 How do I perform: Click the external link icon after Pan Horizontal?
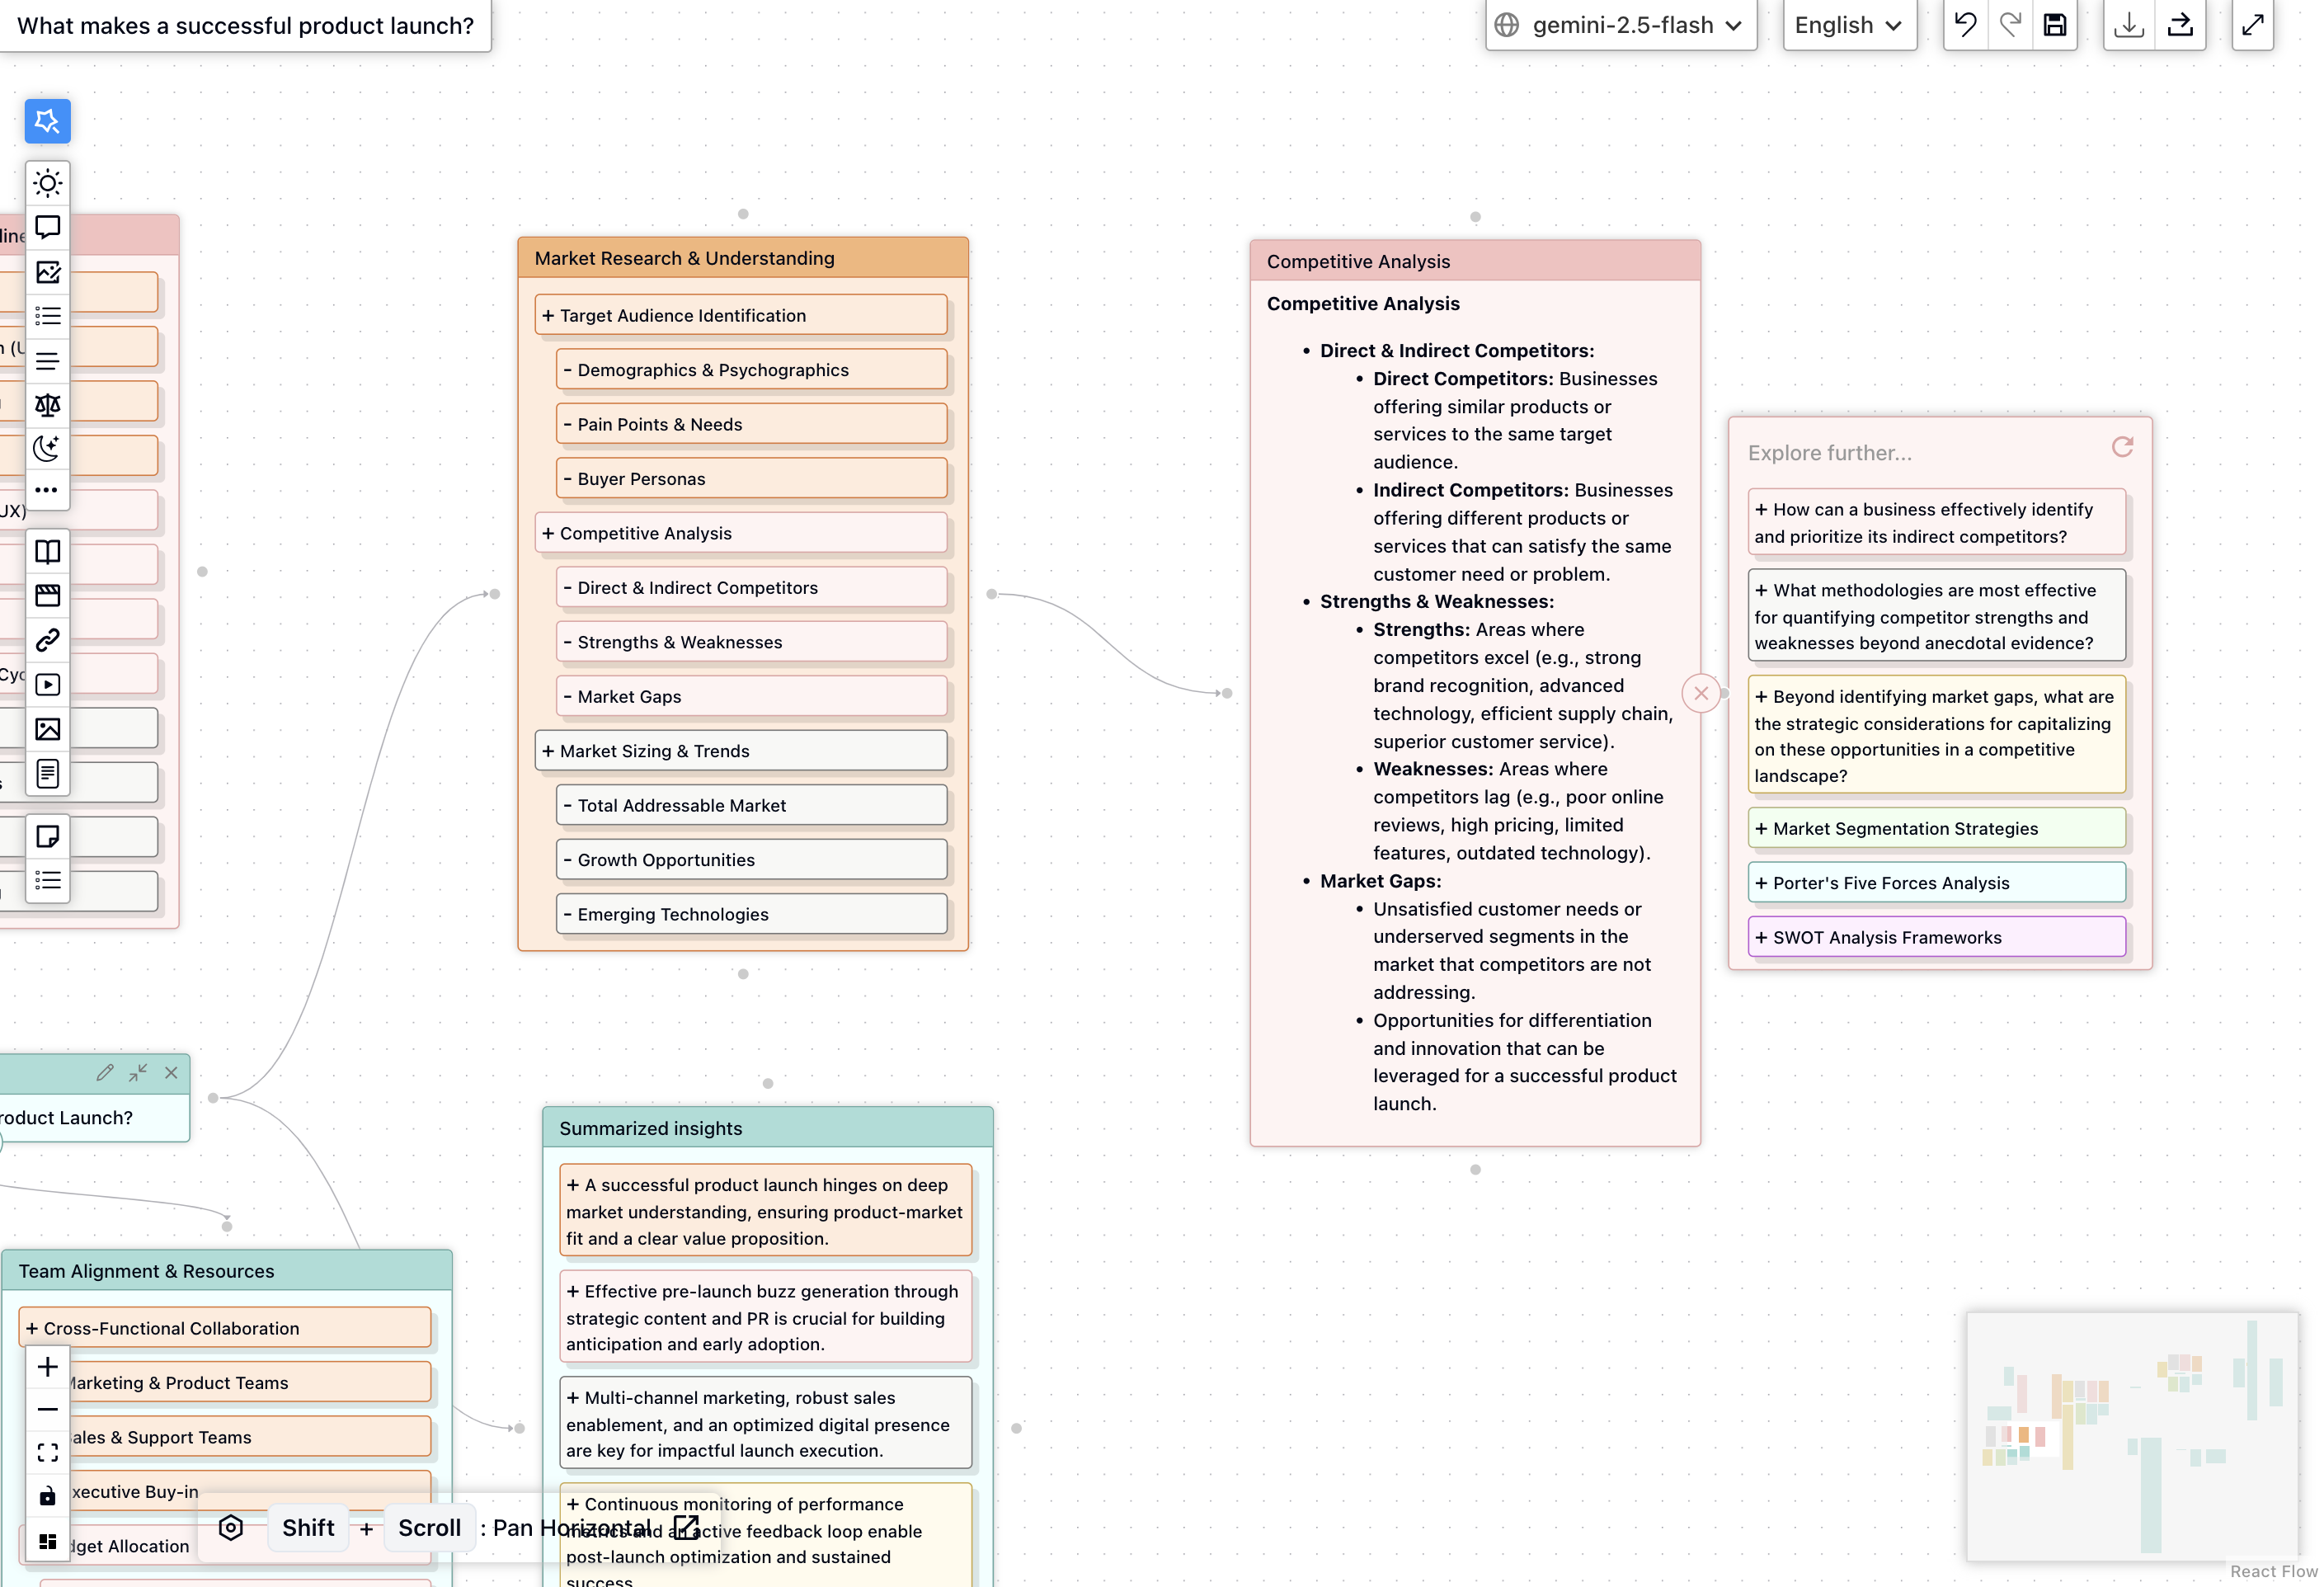coord(685,1527)
